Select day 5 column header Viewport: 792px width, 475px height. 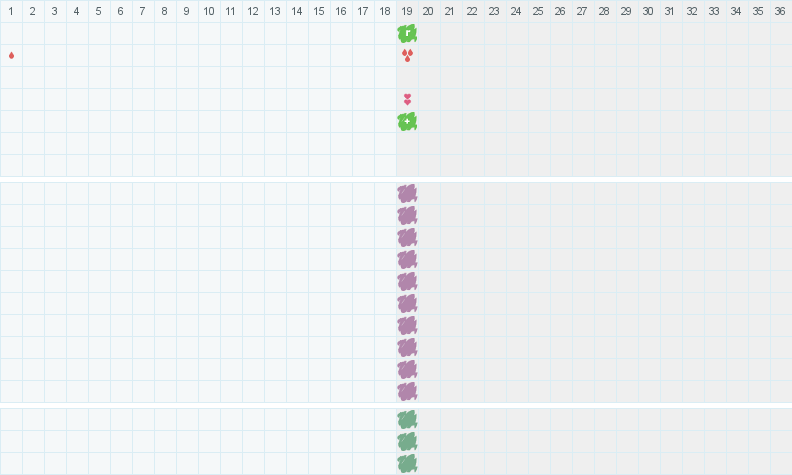point(99,11)
